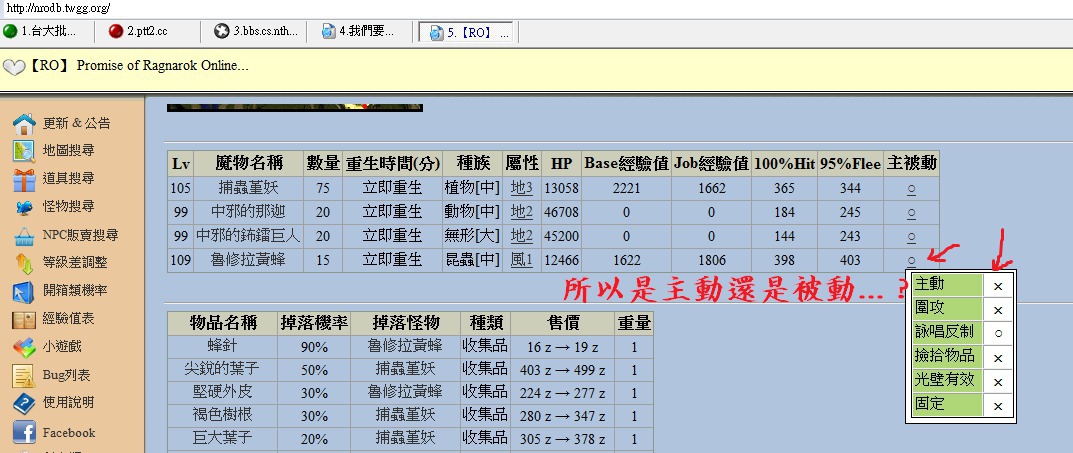Click the 開箱類機率 sidebar icon
Image resolution: width=1073 pixels, height=453 pixels.
(x=25, y=291)
